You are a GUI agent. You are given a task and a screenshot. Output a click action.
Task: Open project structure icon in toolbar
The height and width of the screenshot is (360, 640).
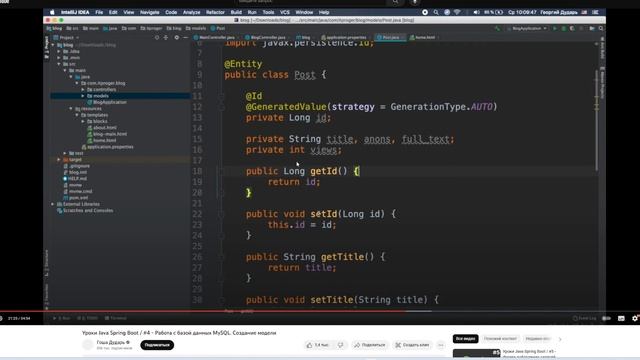[592, 29]
